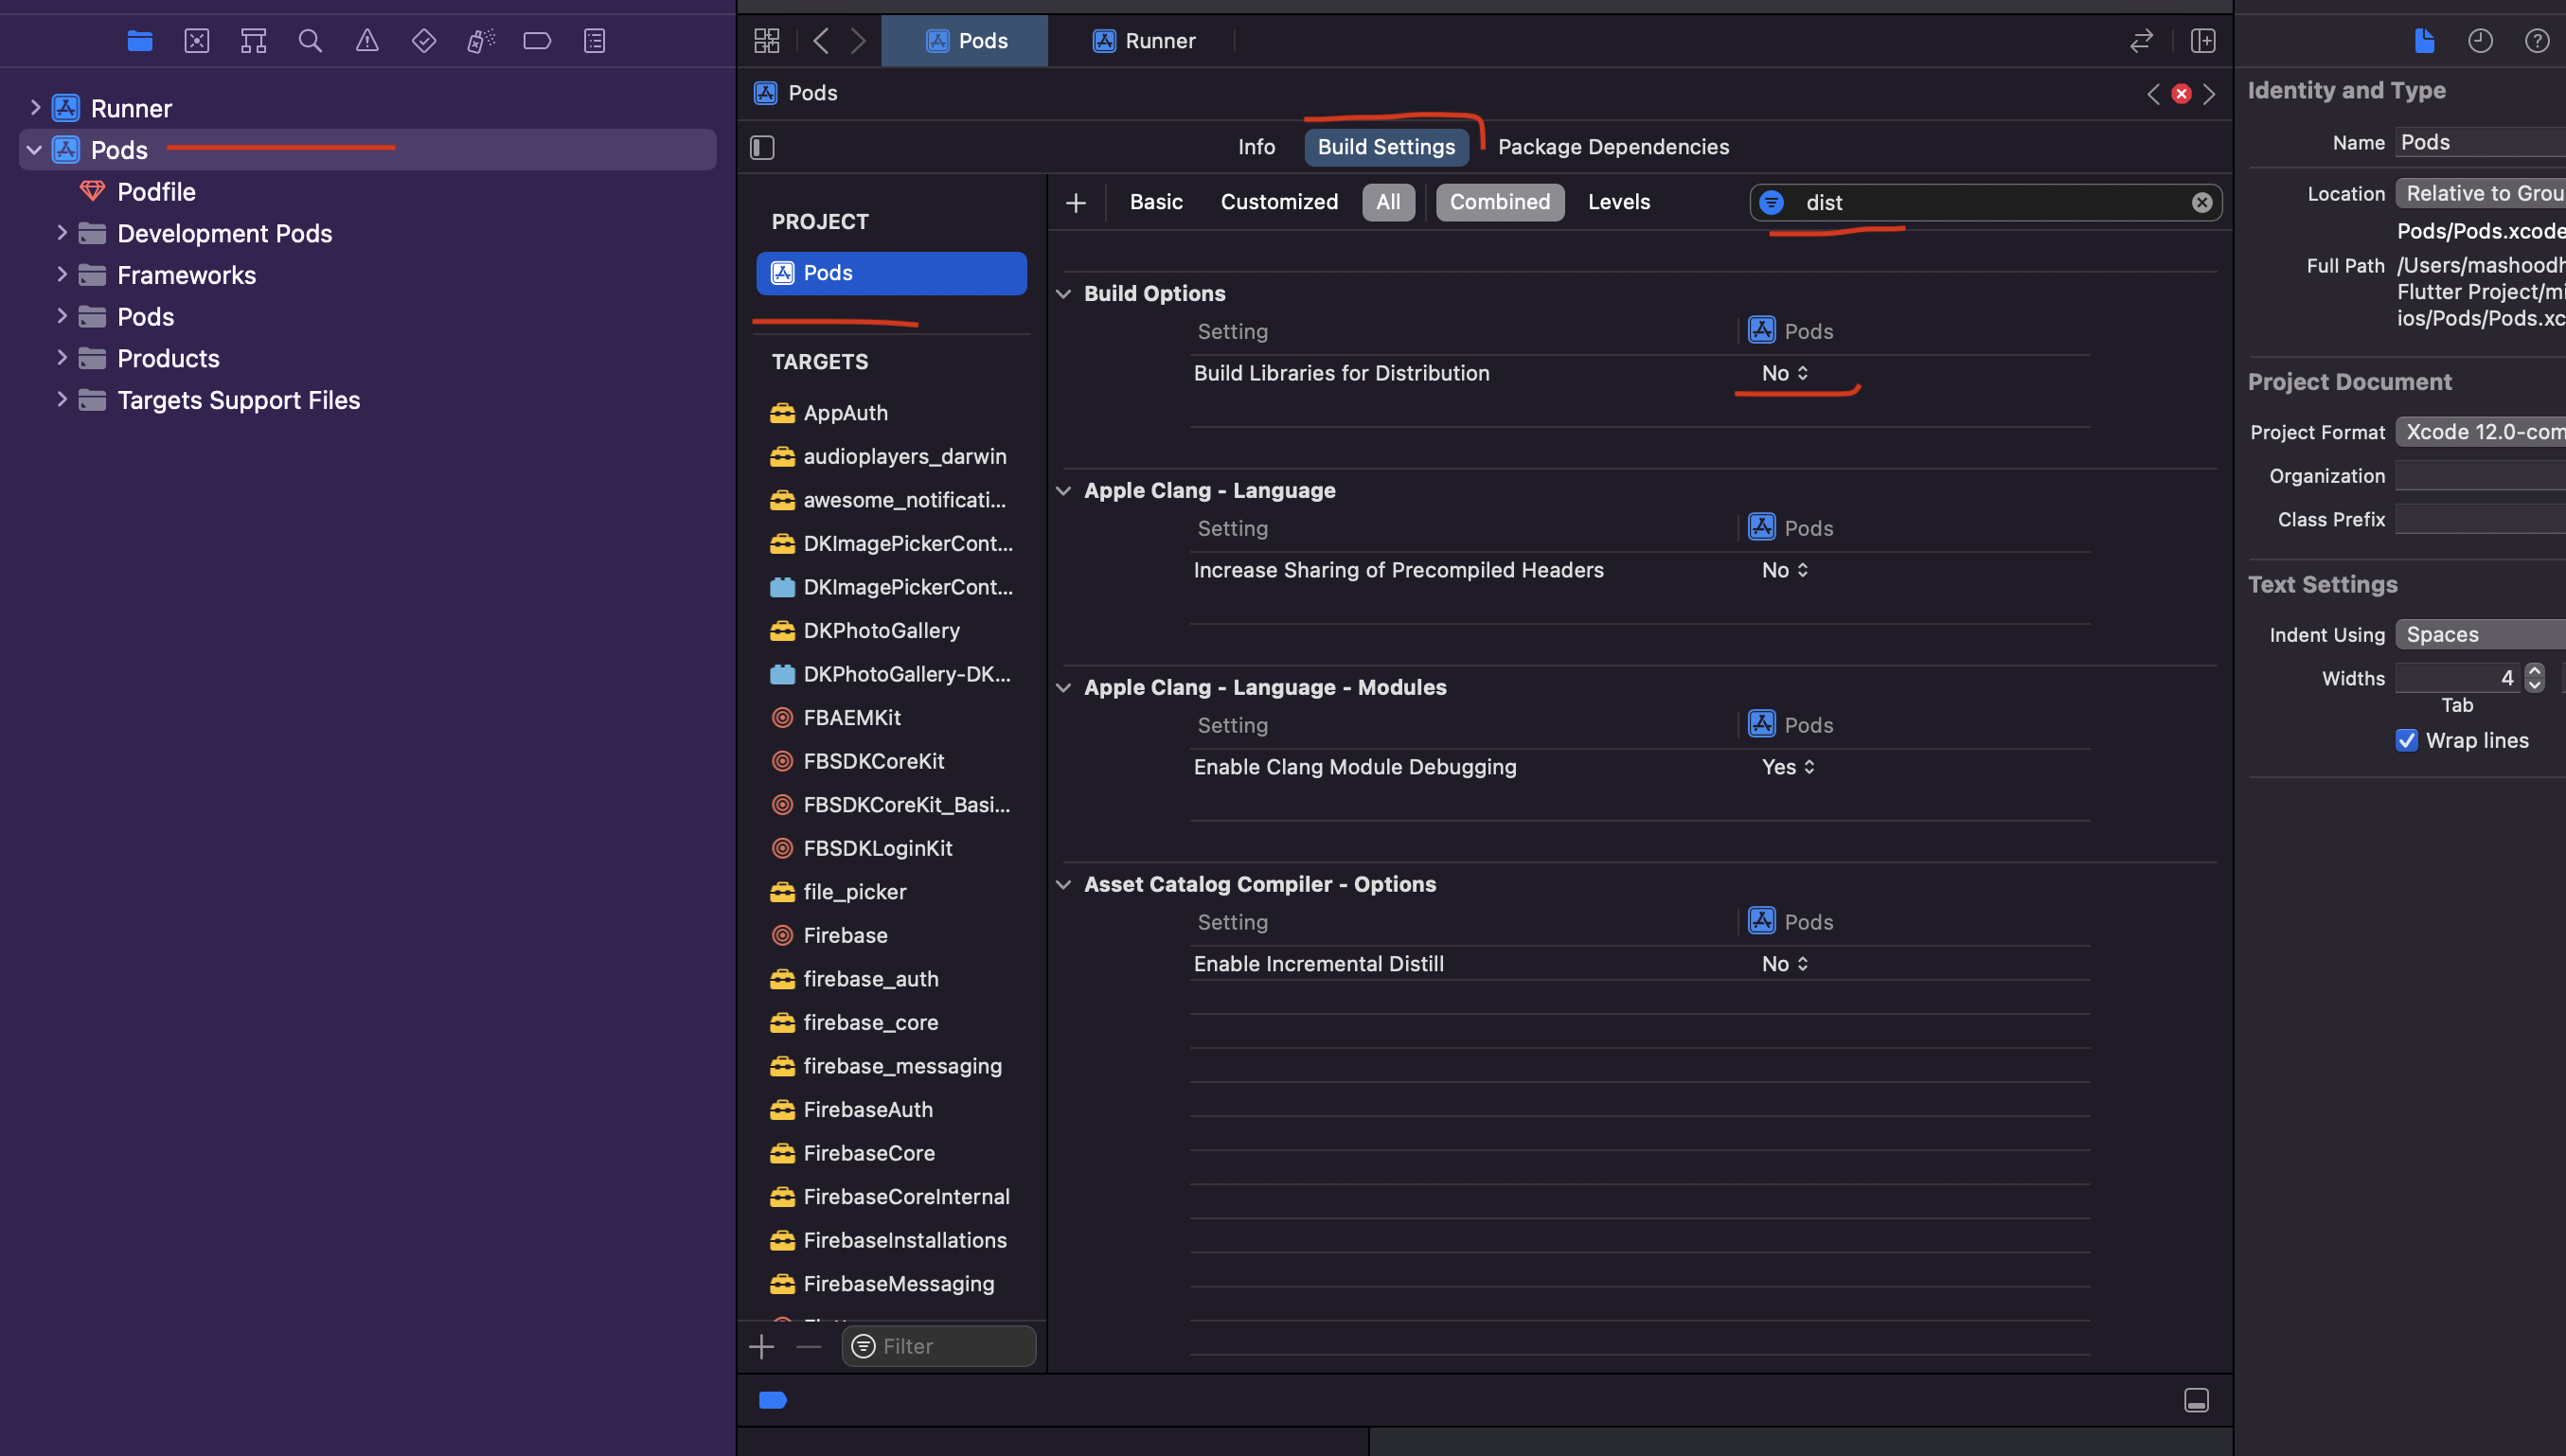Open the Project navigator folder icon
Screen dimensions: 2566x1456
click(x=140, y=41)
